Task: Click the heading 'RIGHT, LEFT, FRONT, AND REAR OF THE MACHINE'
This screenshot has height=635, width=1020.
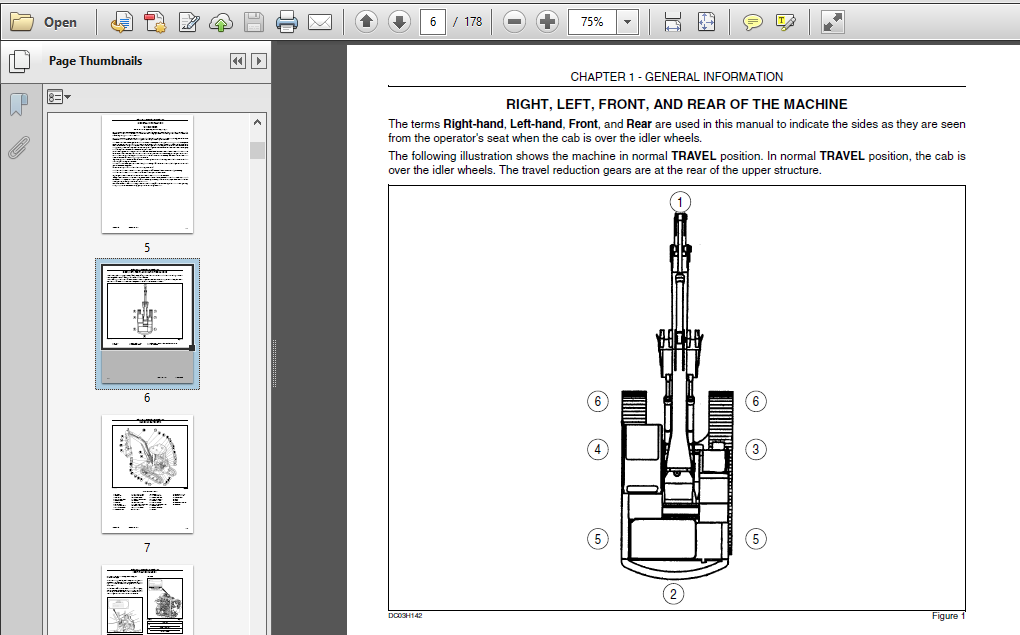Action: coord(677,104)
